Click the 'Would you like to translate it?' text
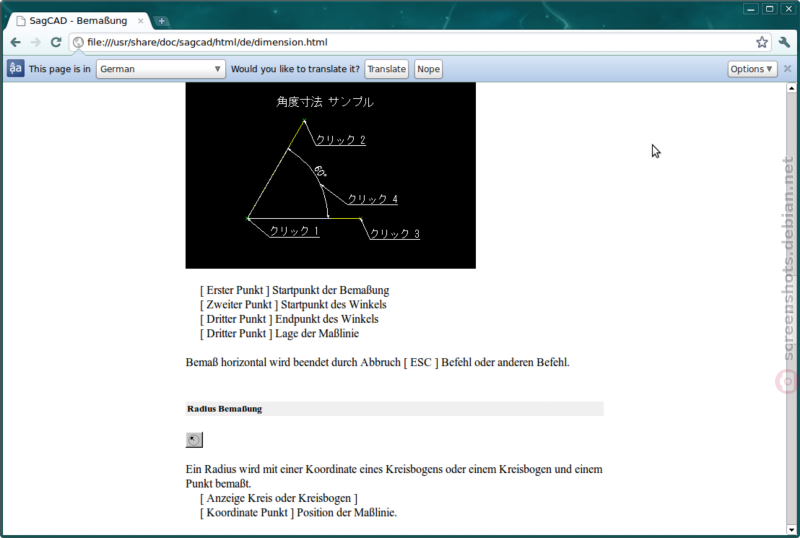The height and width of the screenshot is (538, 800). point(295,69)
